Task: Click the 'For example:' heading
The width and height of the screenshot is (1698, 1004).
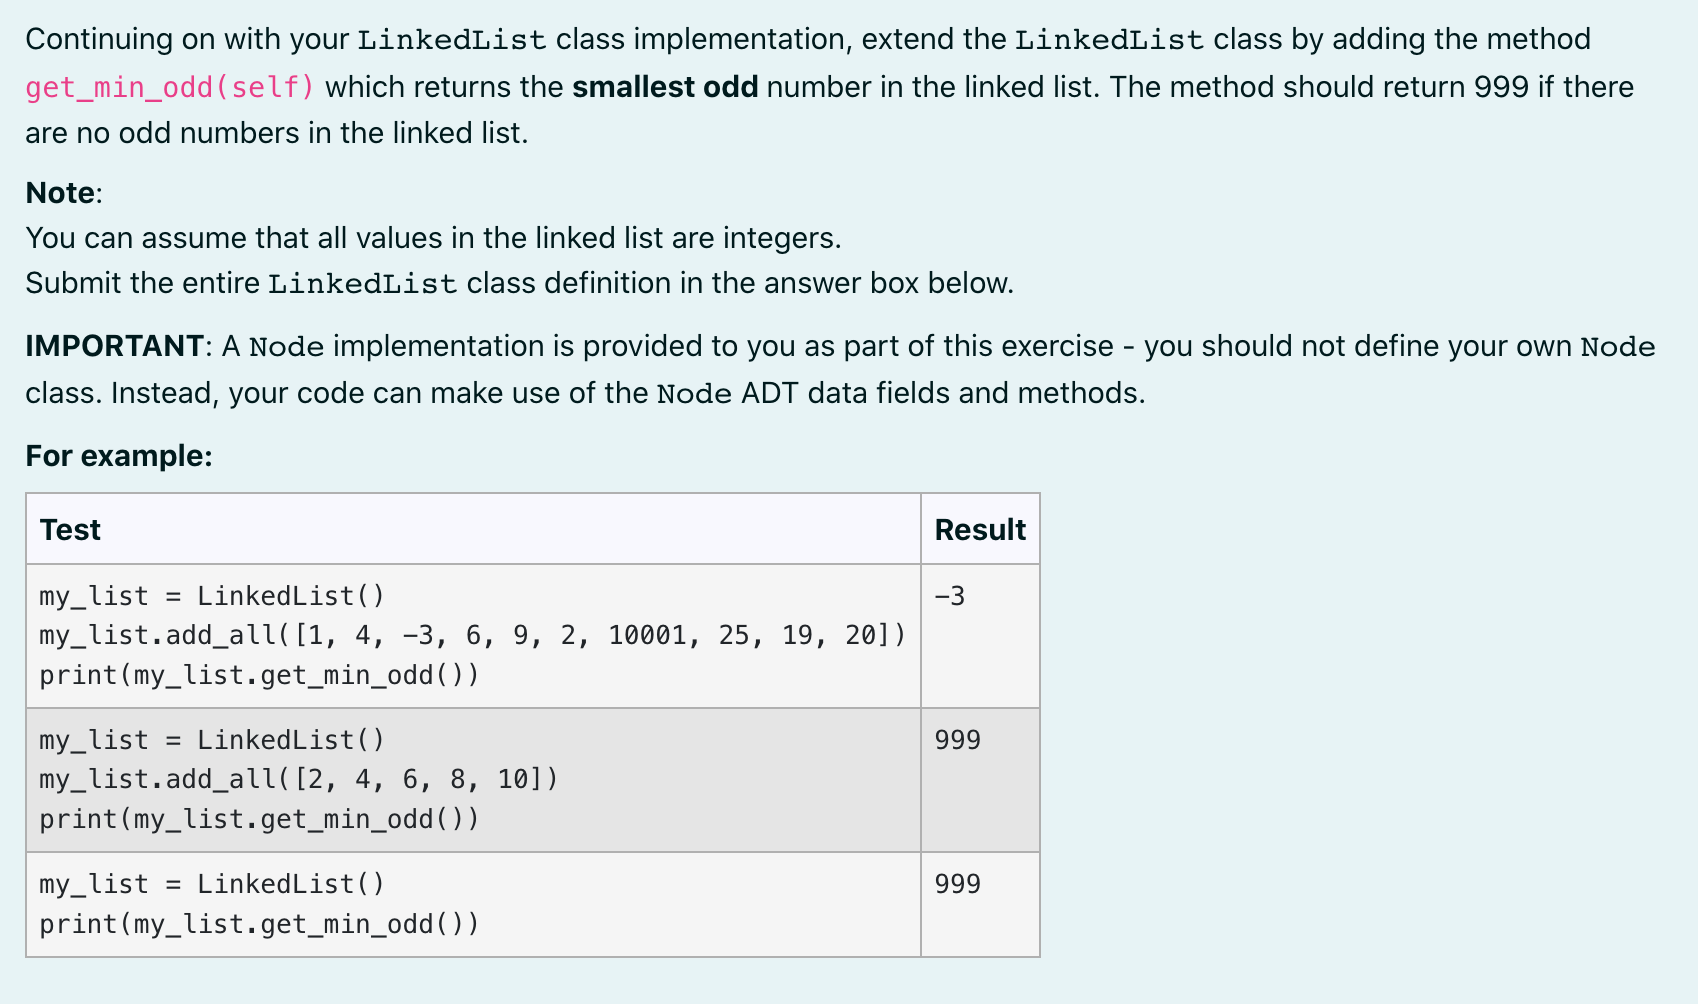Action: [x=119, y=456]
